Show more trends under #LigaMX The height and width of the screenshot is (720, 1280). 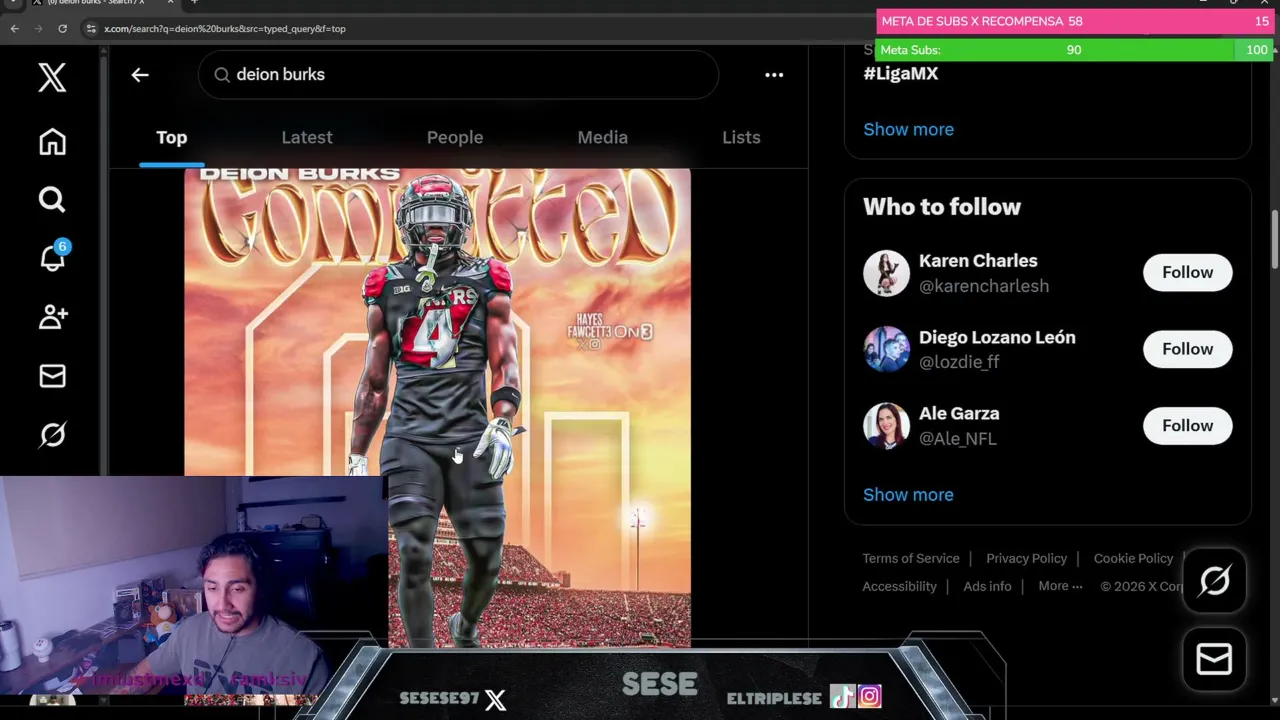[908, 129]
